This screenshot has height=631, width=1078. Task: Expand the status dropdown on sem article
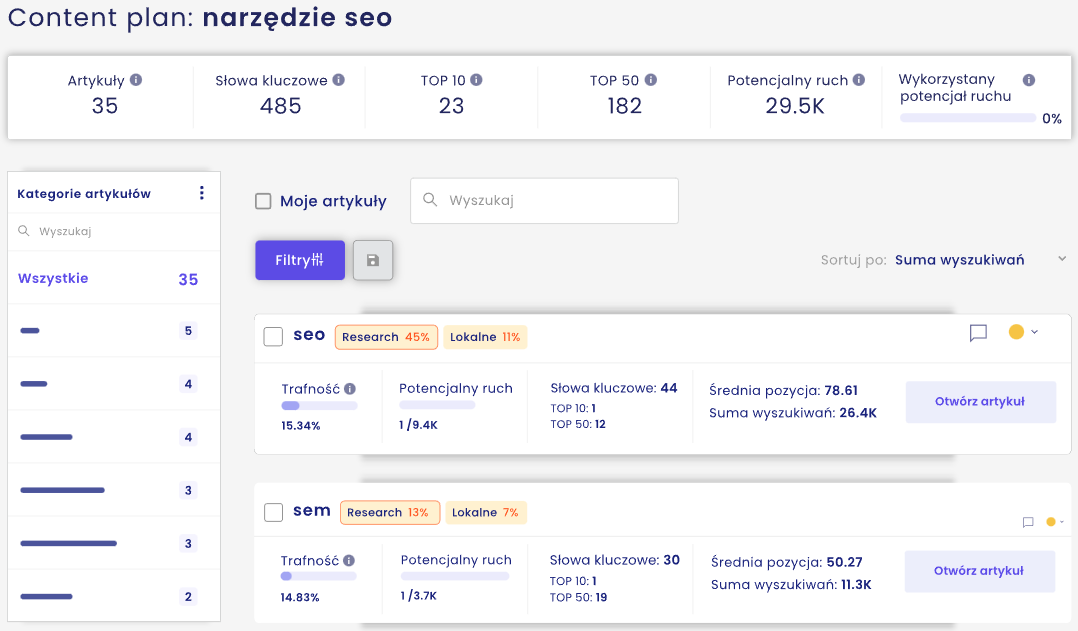coord(1055,522)
